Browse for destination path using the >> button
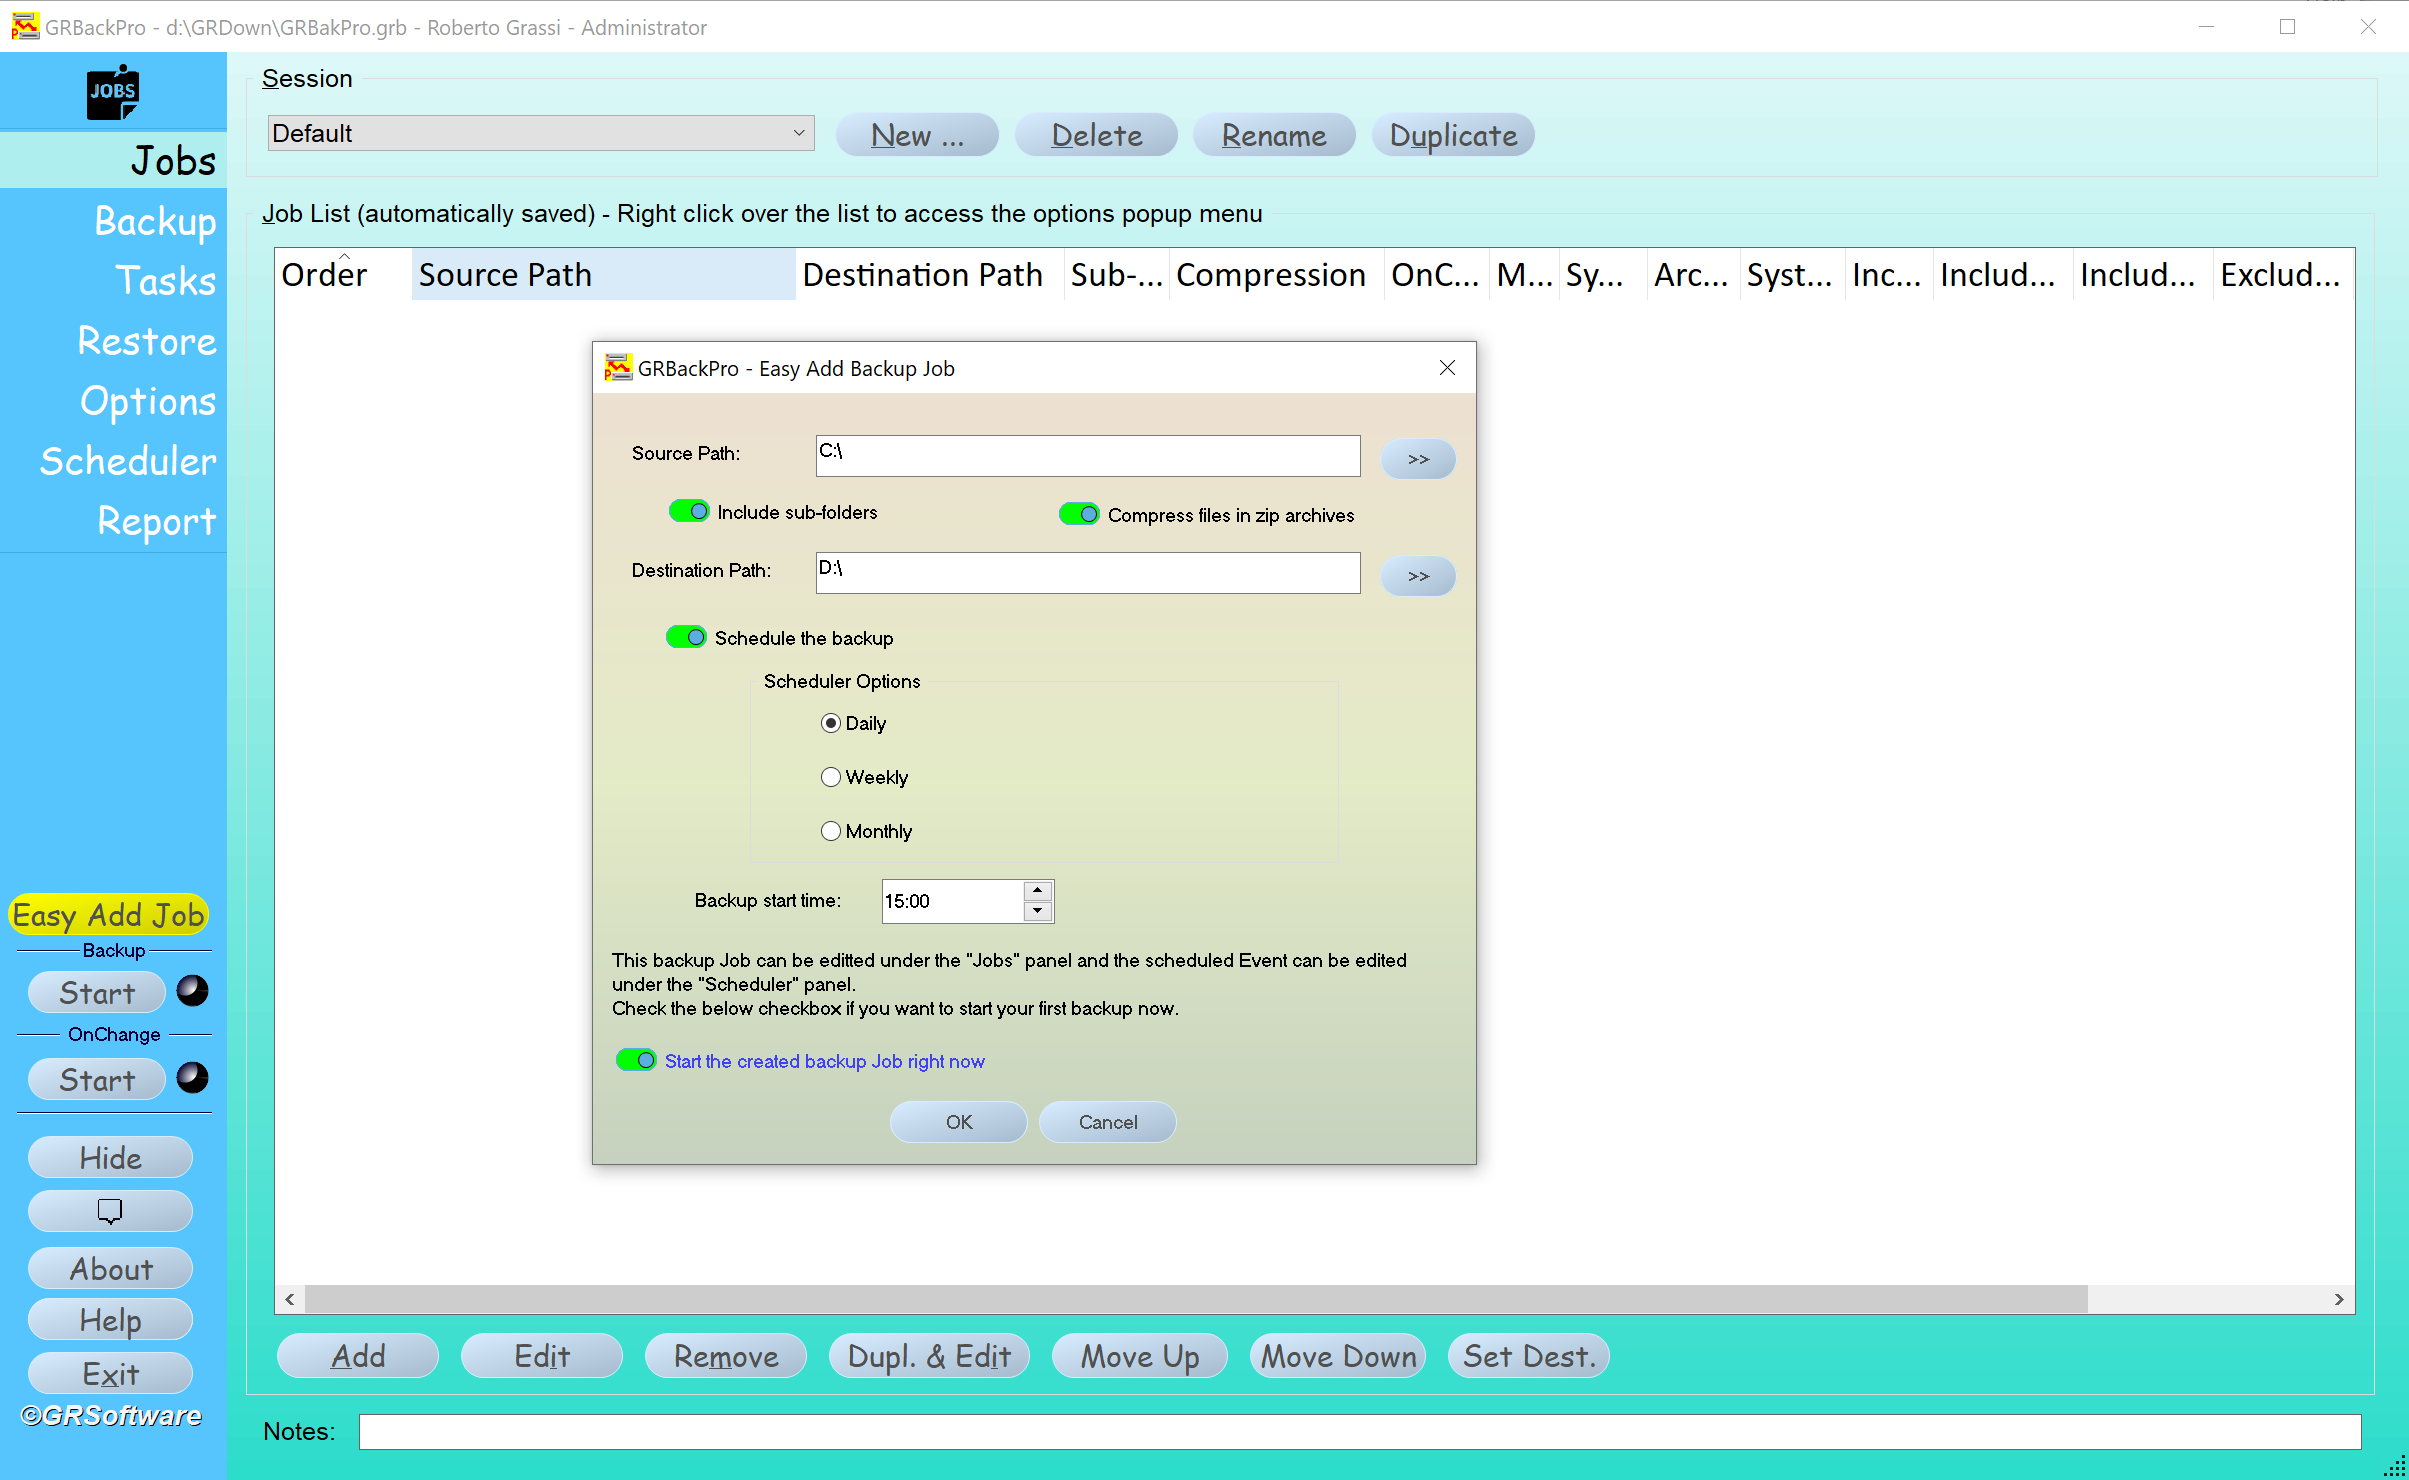The height and width of the screenshot is (1480, 2409). pos(1417,576)
